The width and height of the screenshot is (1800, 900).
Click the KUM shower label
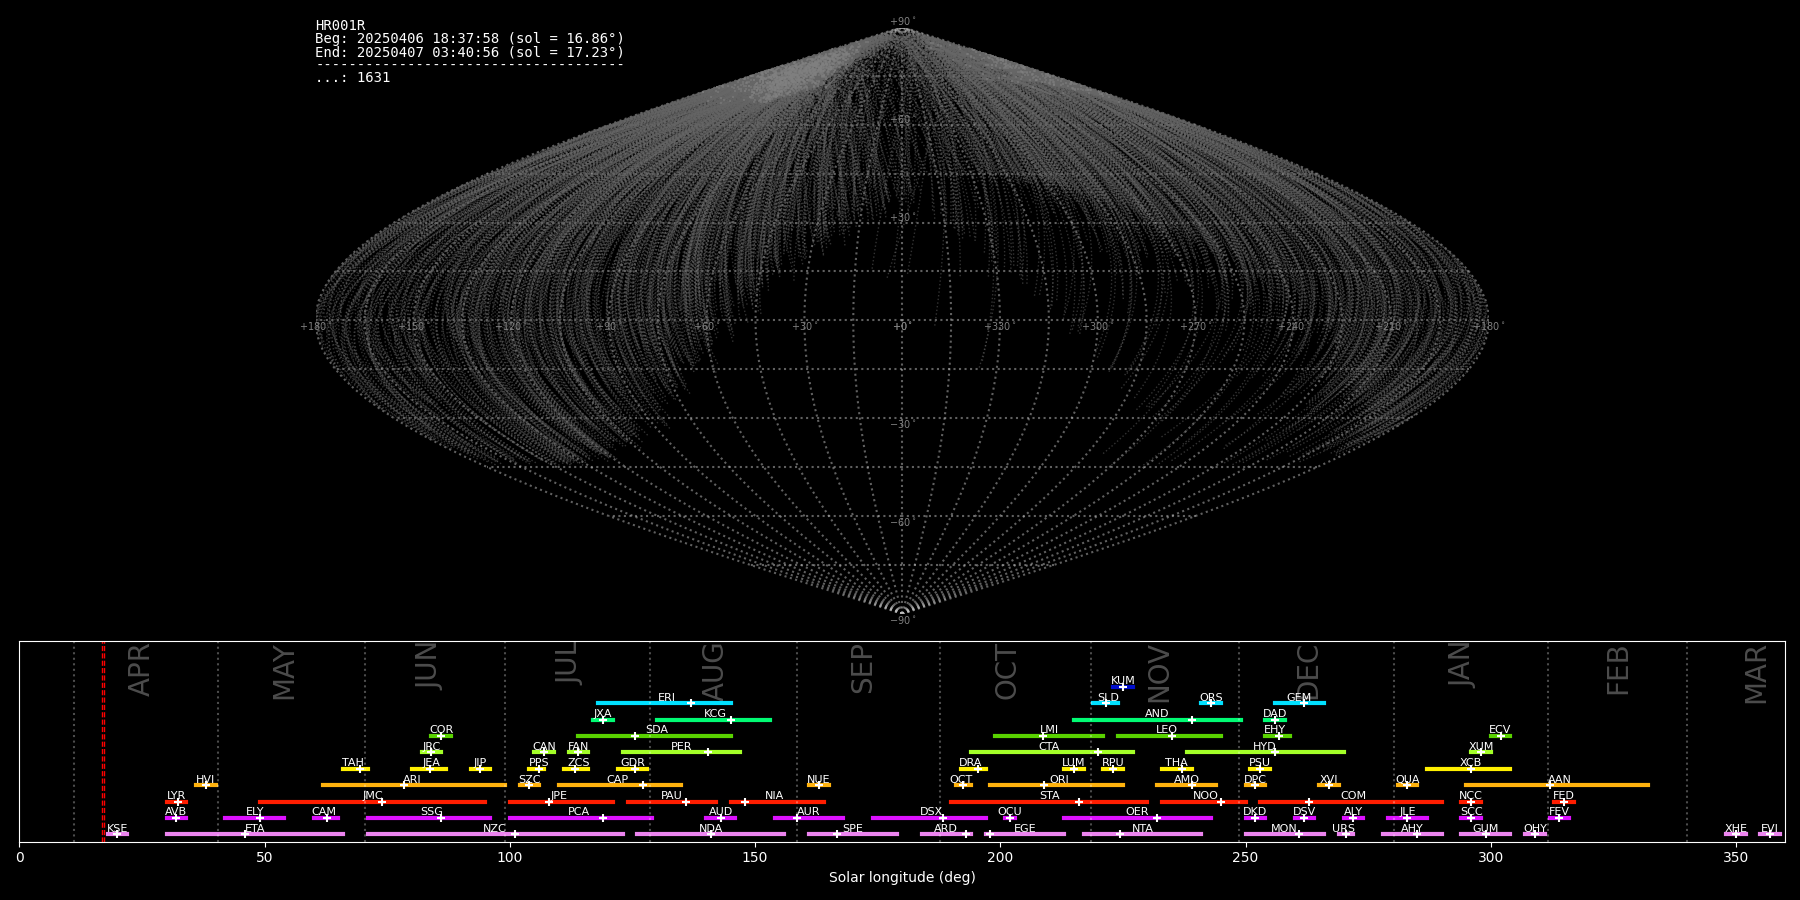[1123, 681]
